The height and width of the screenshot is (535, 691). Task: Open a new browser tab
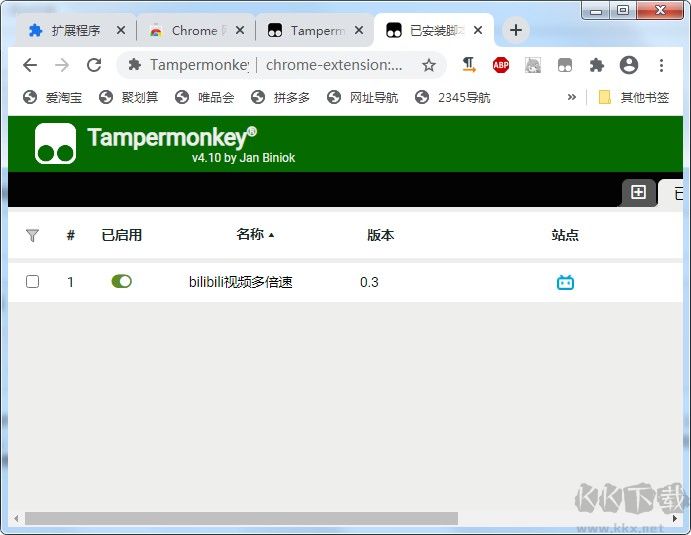516,30
